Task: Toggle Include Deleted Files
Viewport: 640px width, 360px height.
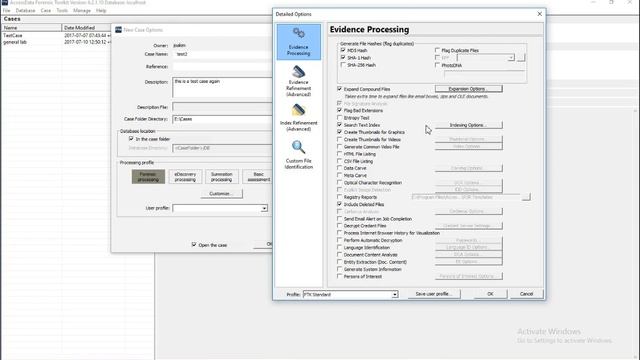Action: pos(340,204)
